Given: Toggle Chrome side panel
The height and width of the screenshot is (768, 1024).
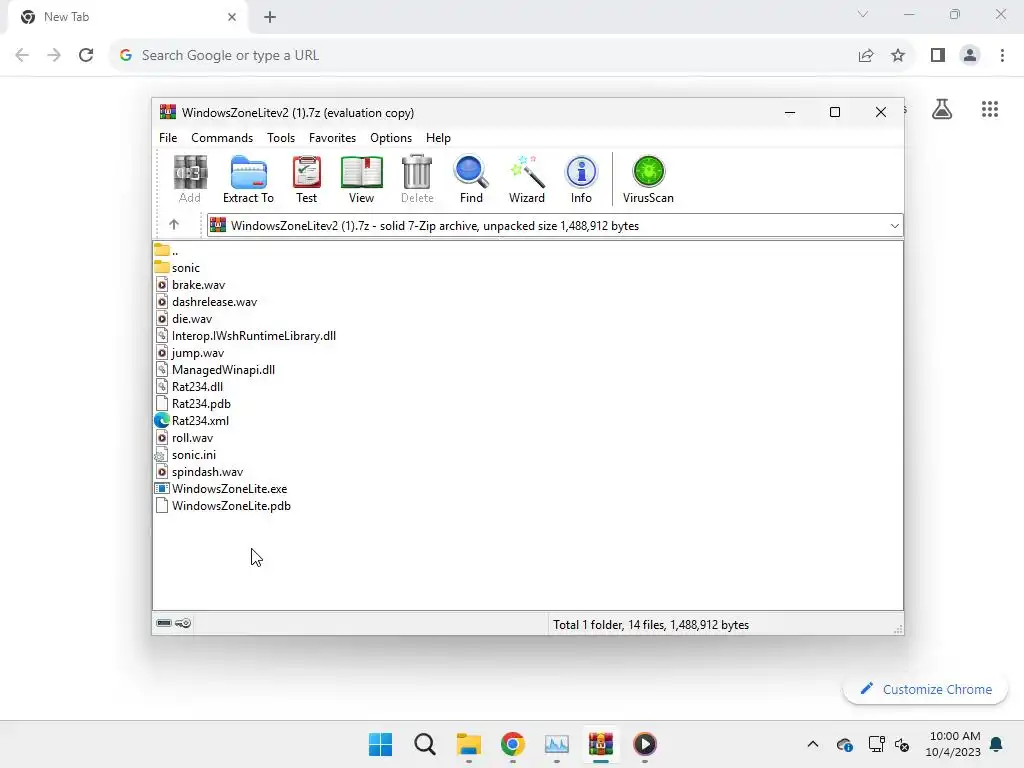Looking at the screenshot, I should pos(938,56).
